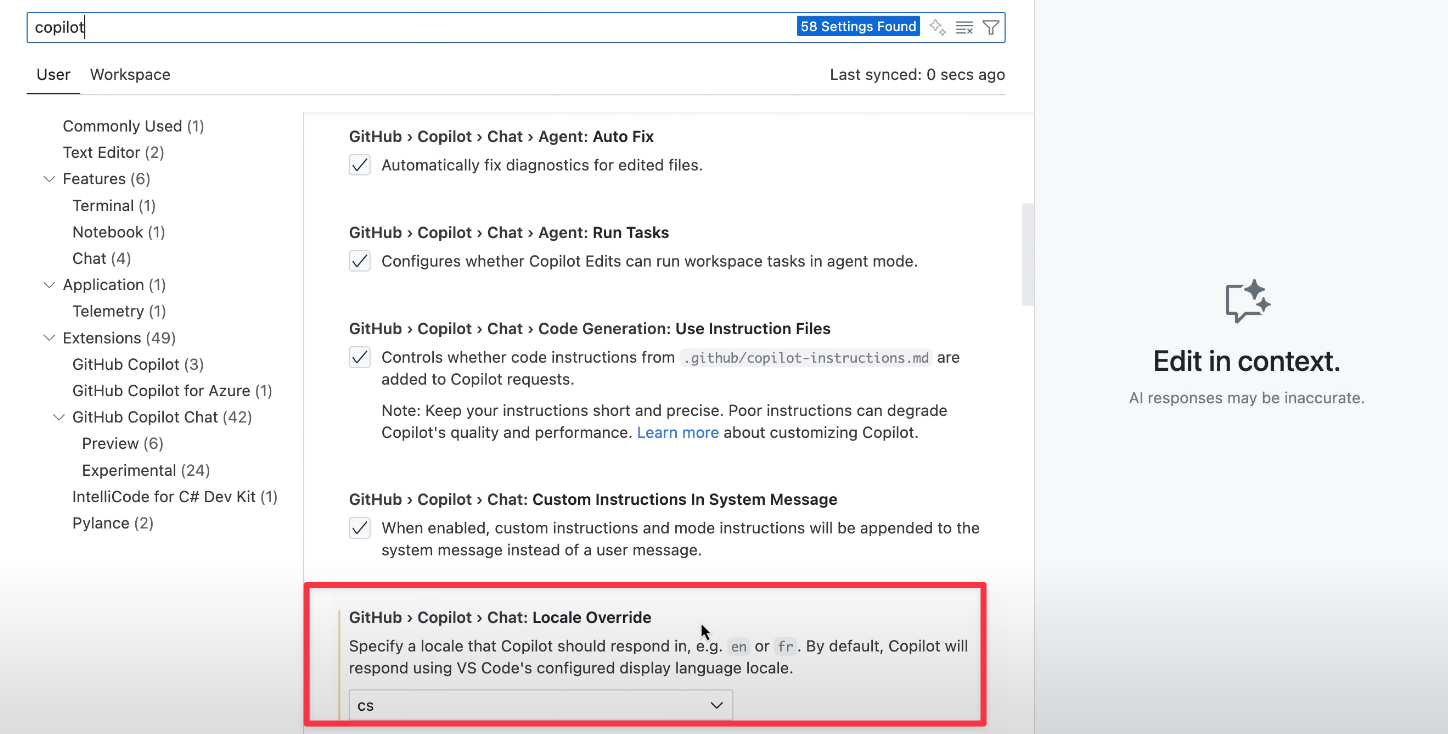1448x734 pixels.
Task: Click the settings list vertical scrollbar
Action: pyautogui.click(x=1027, y=254)
